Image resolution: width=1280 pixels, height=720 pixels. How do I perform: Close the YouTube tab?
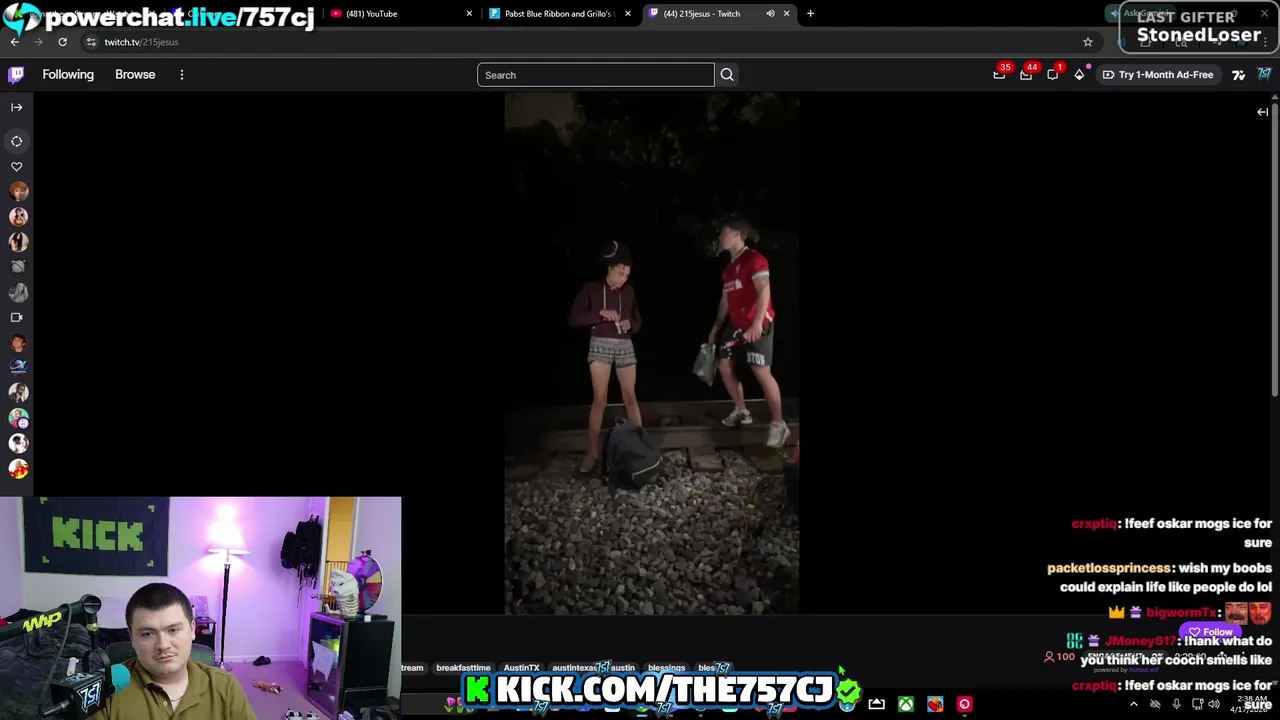click(x=469, y=14)
